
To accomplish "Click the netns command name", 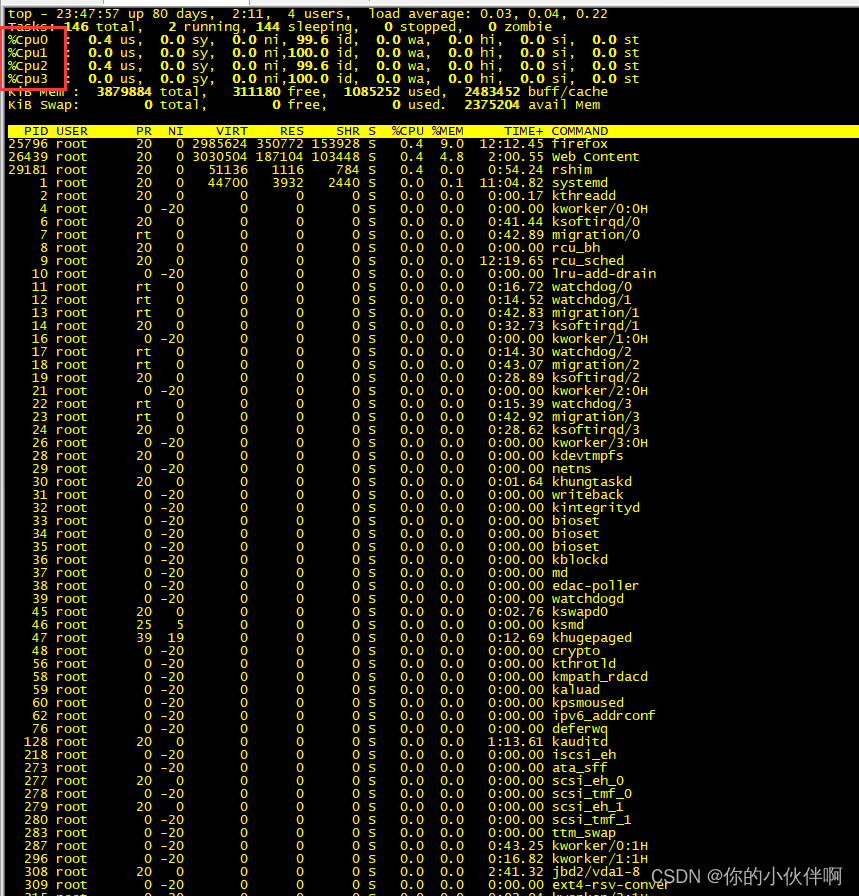I will (572, 469).
